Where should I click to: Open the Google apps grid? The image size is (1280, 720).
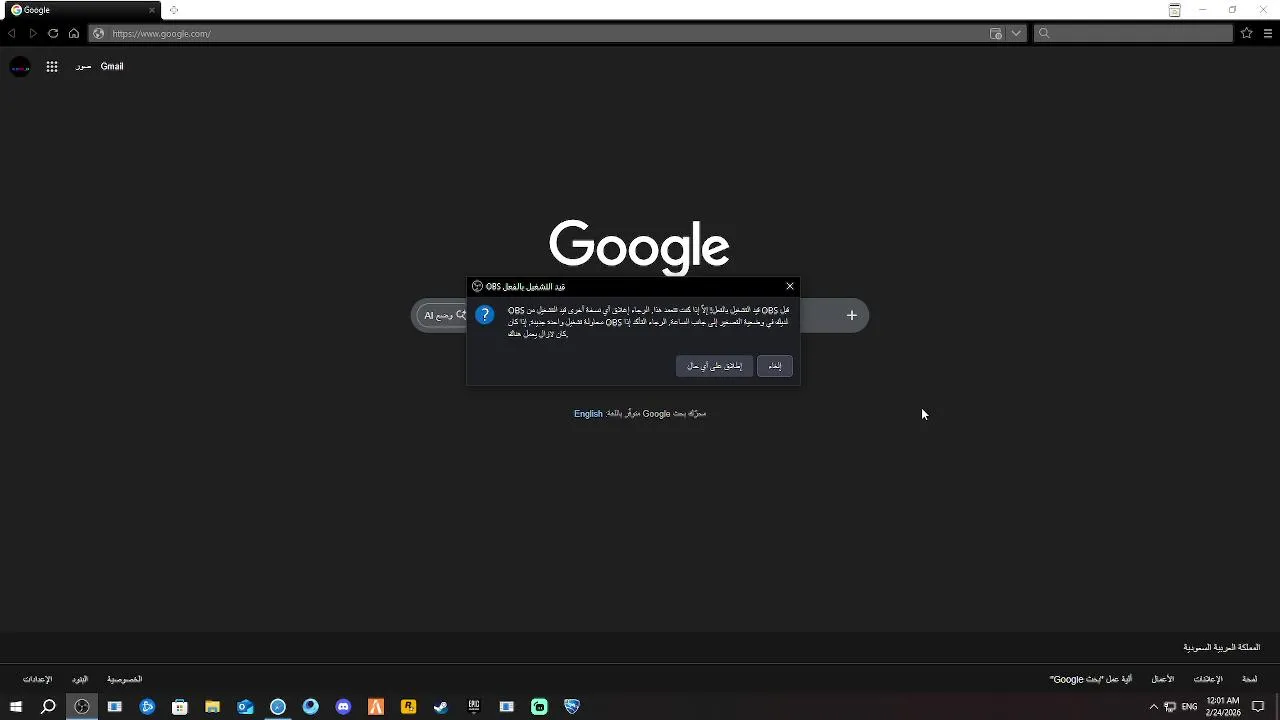[x=52, y=66]
